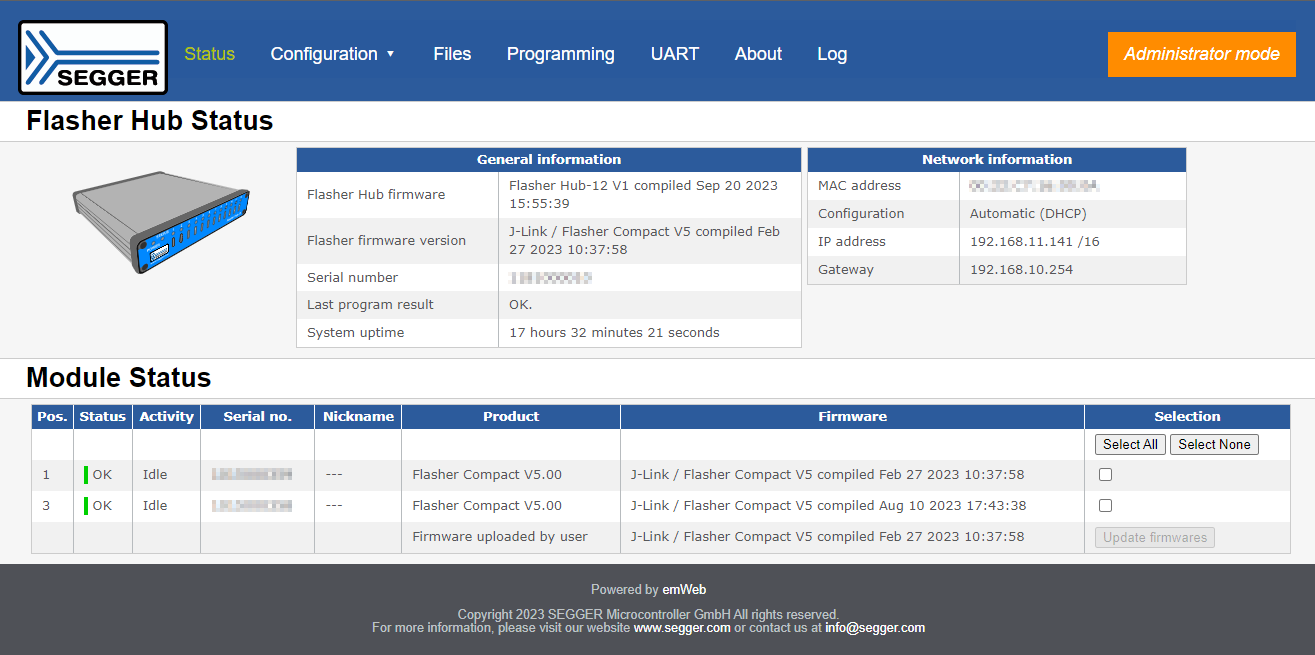Go to the Files page
The height and width of the screenshot is (655, 1315).
(452, 54)
